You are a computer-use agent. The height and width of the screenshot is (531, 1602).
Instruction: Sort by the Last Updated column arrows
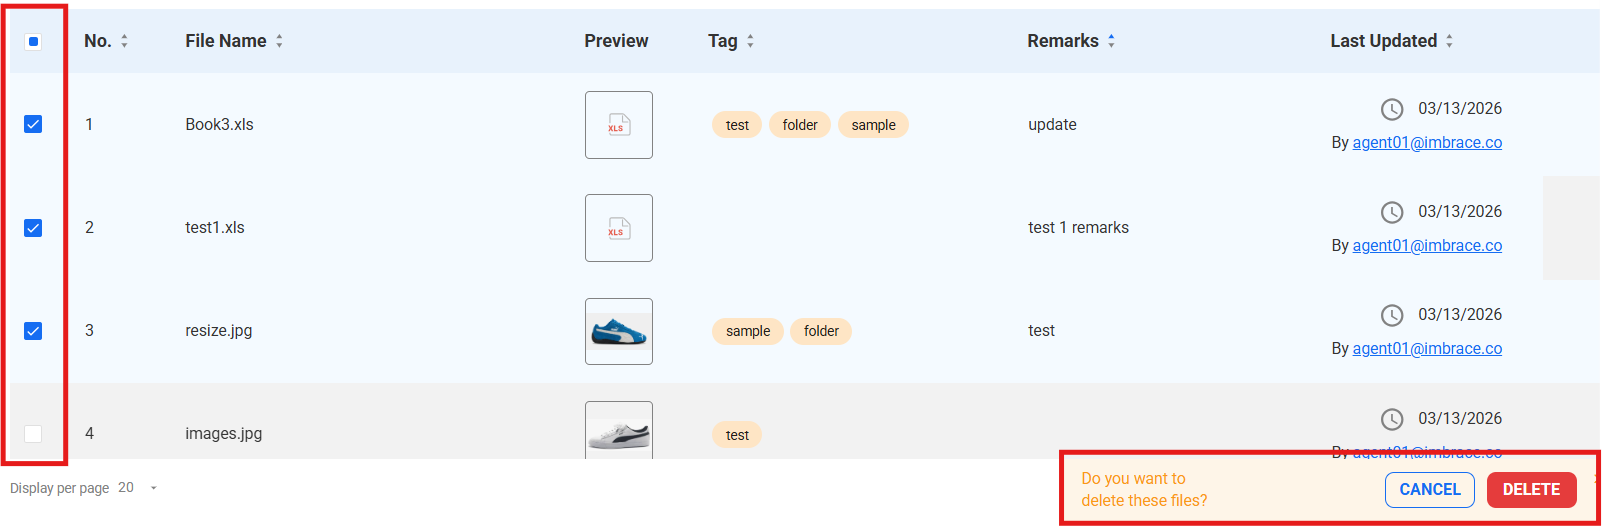pos(1449,41)
